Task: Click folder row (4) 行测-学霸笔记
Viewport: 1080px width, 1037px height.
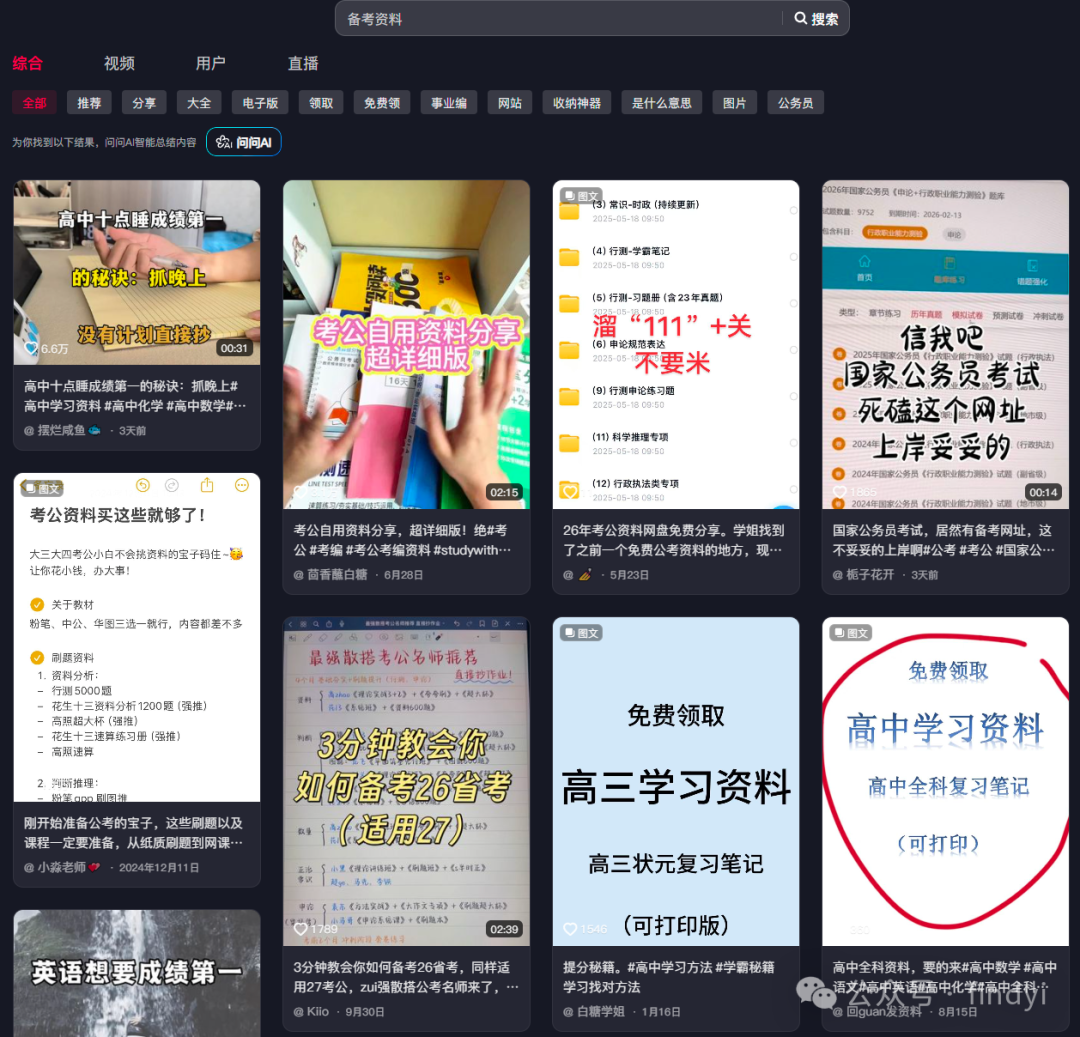Action: 676,258
